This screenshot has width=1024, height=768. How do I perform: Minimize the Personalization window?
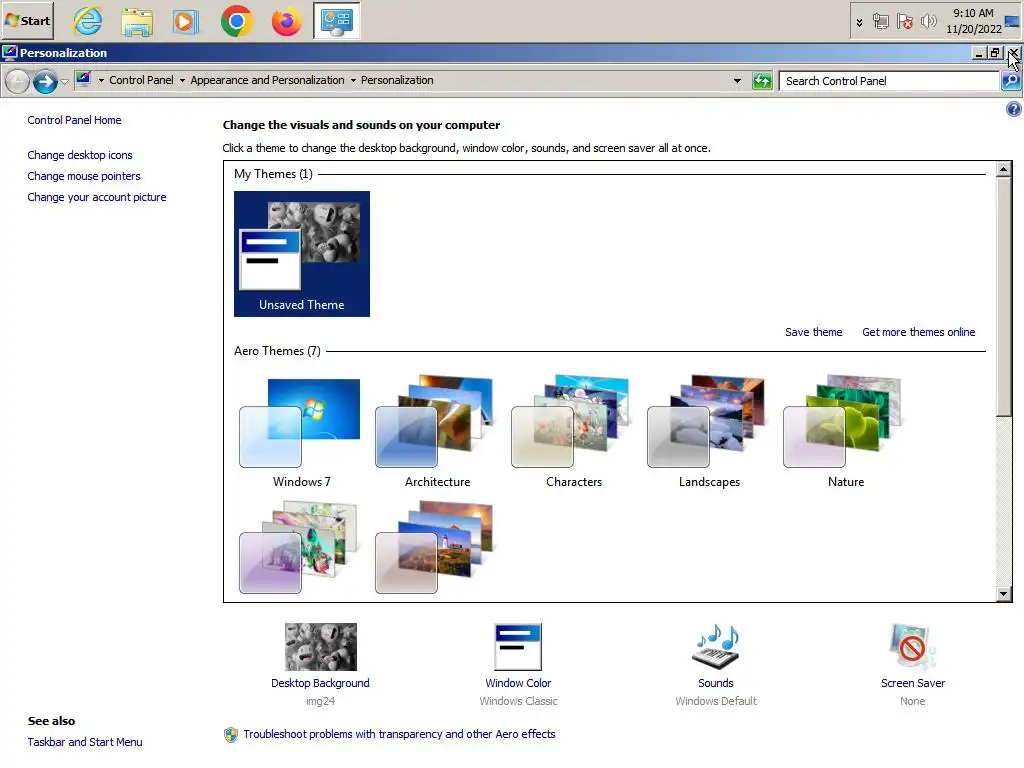click(978, 53)
